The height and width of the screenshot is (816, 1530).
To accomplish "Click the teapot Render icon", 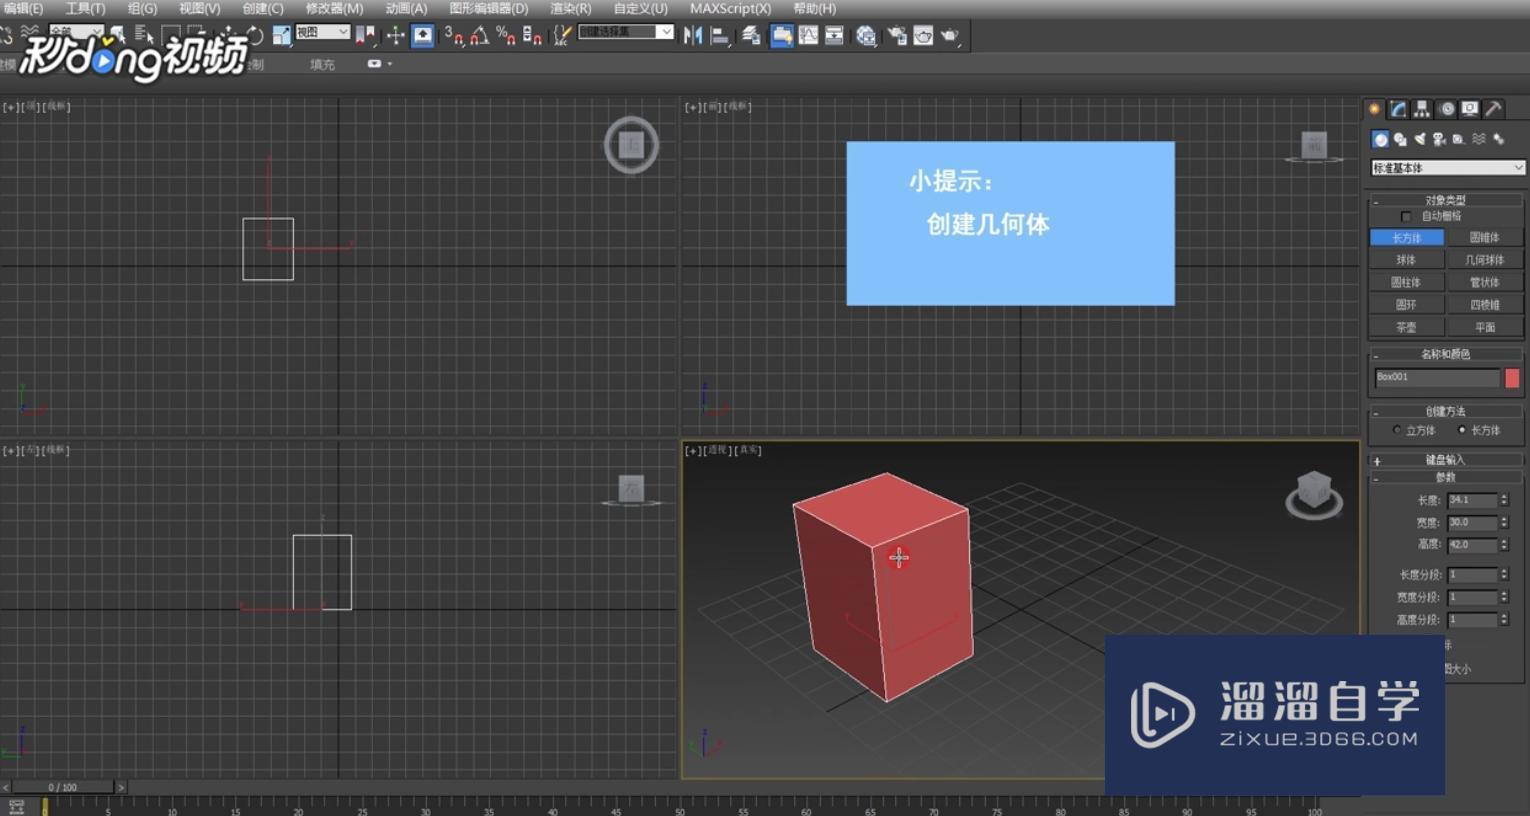I will coord(948,36).
